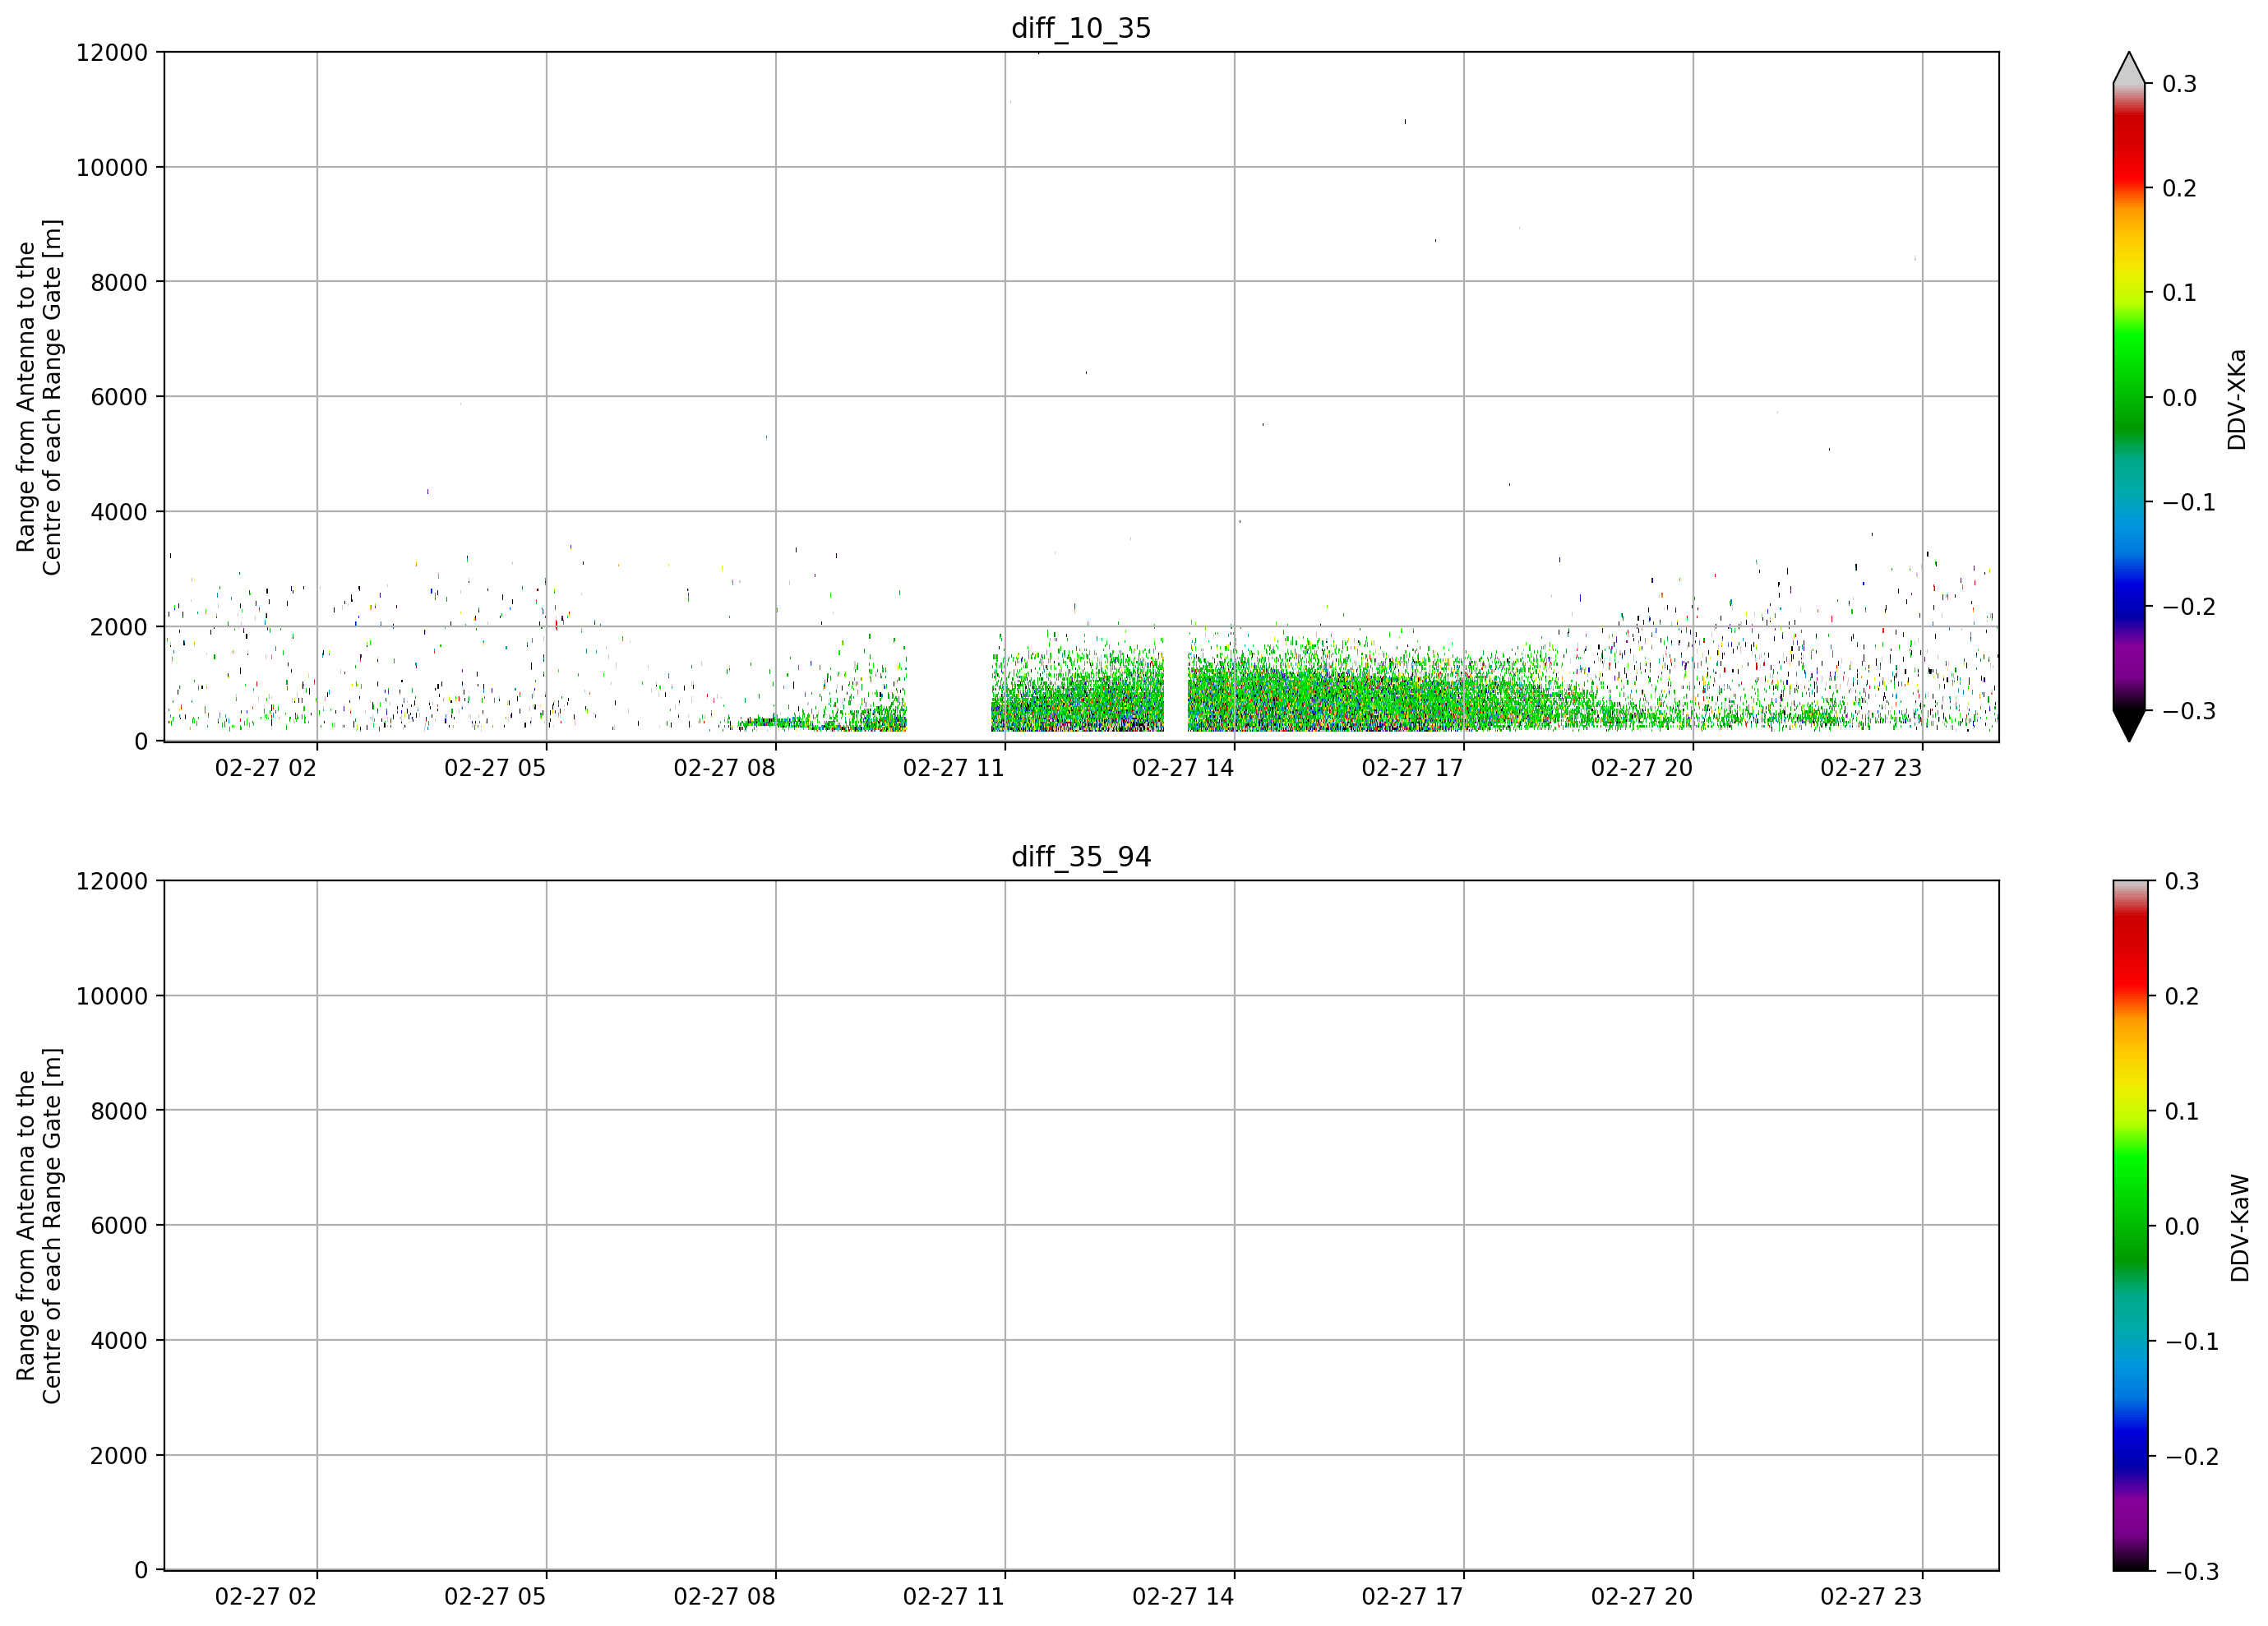Click the DDV-KaW colorbar gradient
This screenshot has width=2268, height=1626.
pos(2129,1225)
